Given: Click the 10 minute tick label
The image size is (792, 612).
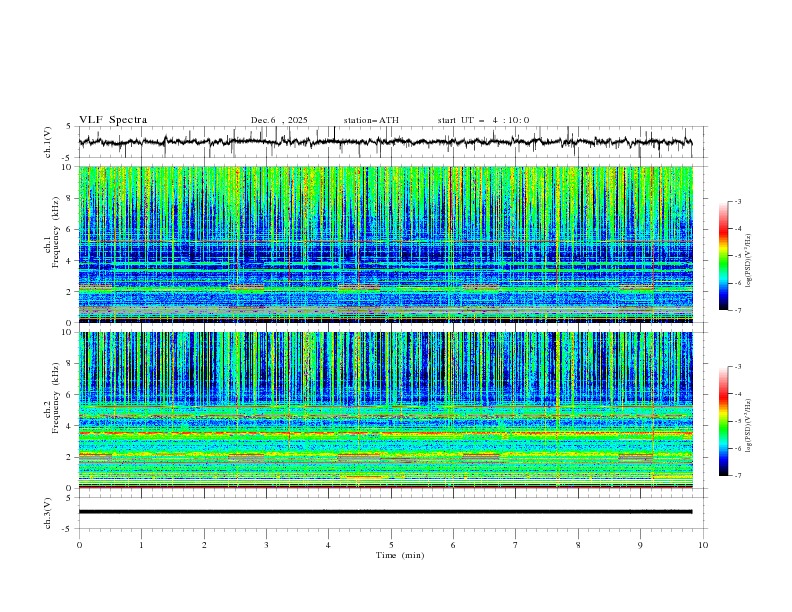Looking at the screenshot, I should click(703, 544).
